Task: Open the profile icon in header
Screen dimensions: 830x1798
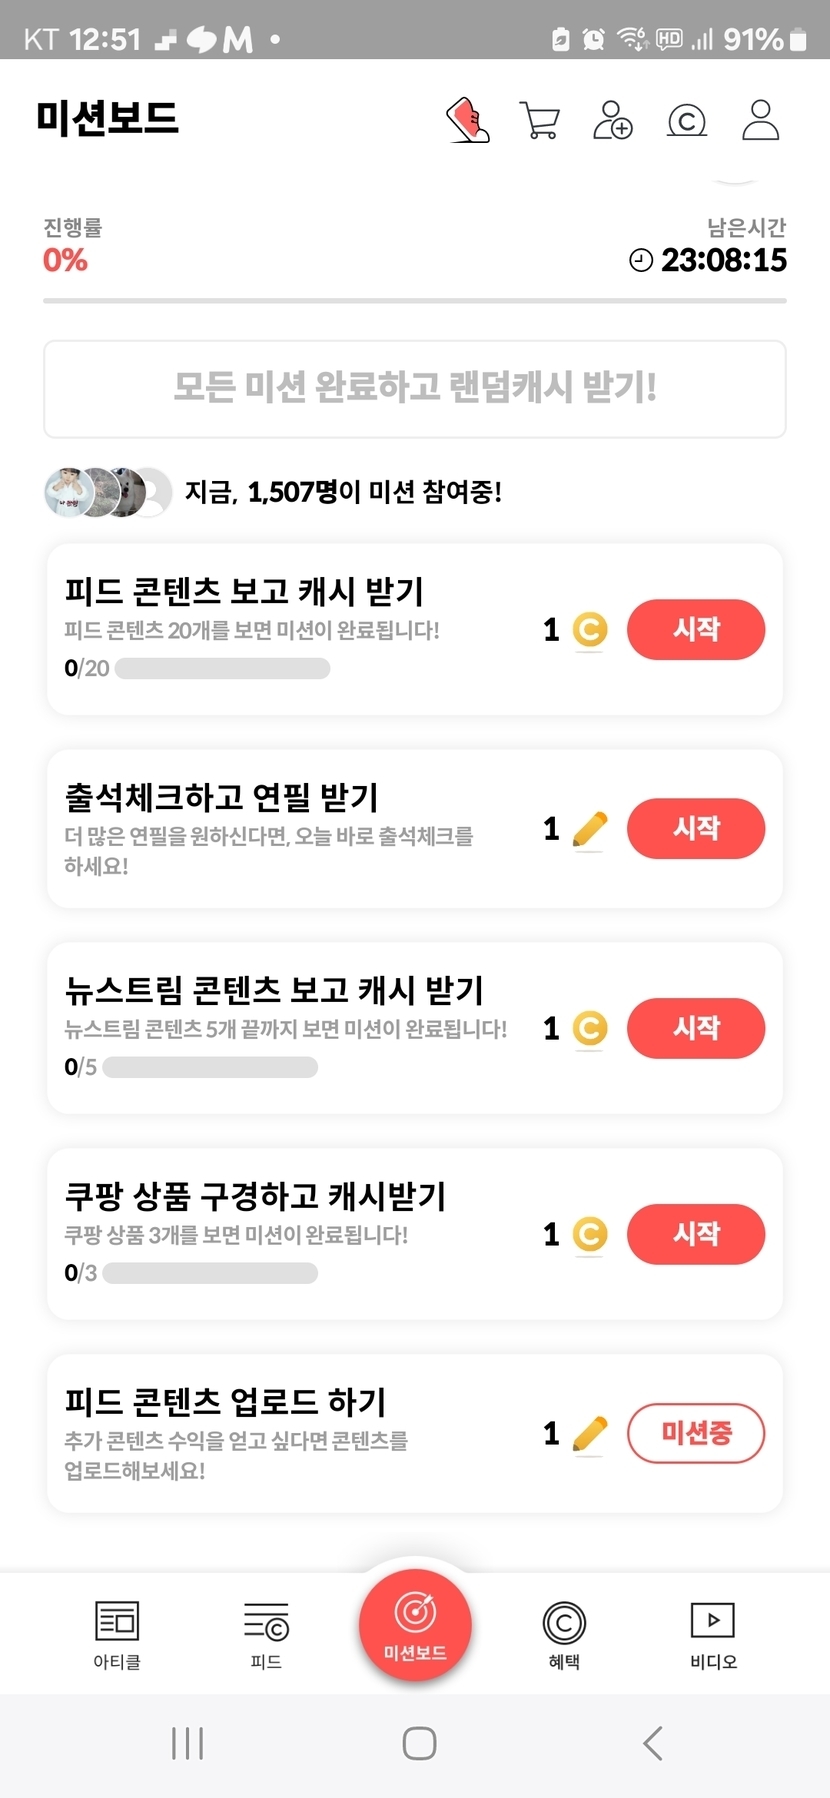Action: point(760,120)
